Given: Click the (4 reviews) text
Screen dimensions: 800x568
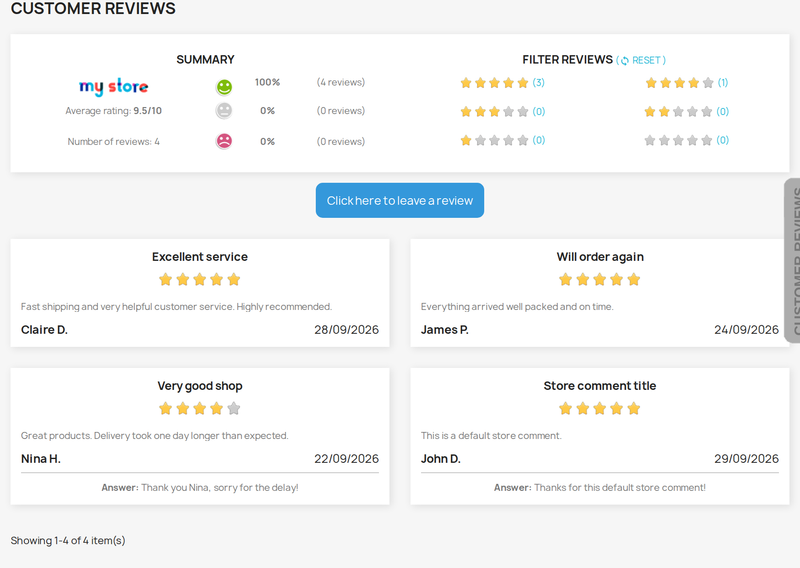Looking at the screenshot, I should [341, 82].
